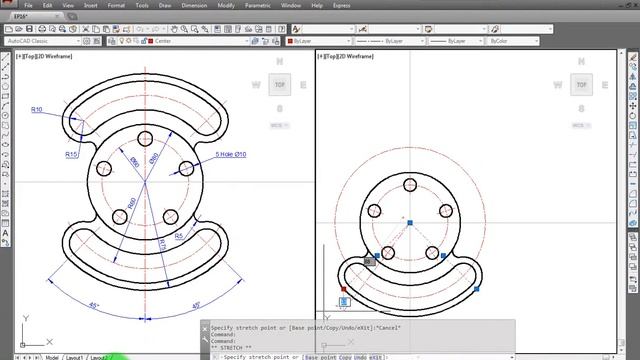Viewport: 640px width, 360px height.
Task: Click the red layer color swatch
Action: click(x=151, y=41)
